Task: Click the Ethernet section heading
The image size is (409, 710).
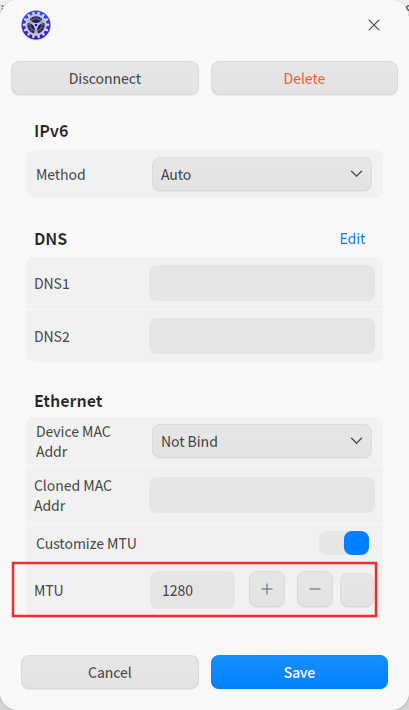Action: (68, 401)
